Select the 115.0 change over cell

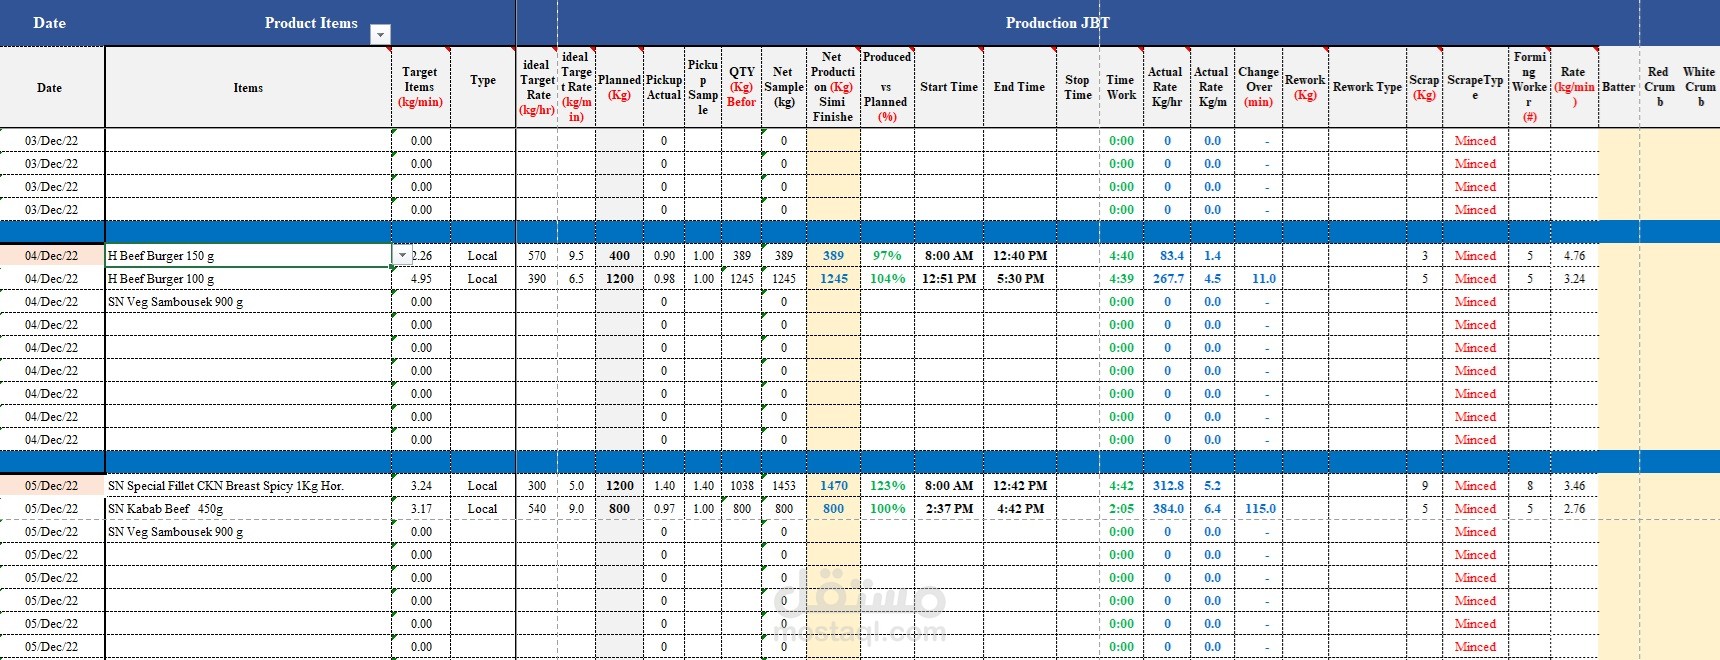[x=1260, y=509]
